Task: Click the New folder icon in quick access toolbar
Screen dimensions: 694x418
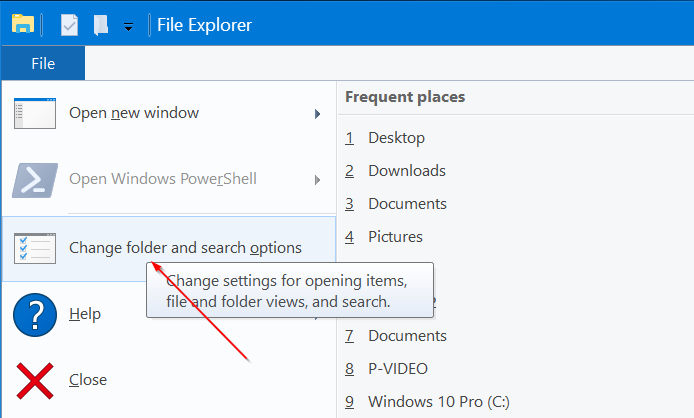Action: click(100, 25)
